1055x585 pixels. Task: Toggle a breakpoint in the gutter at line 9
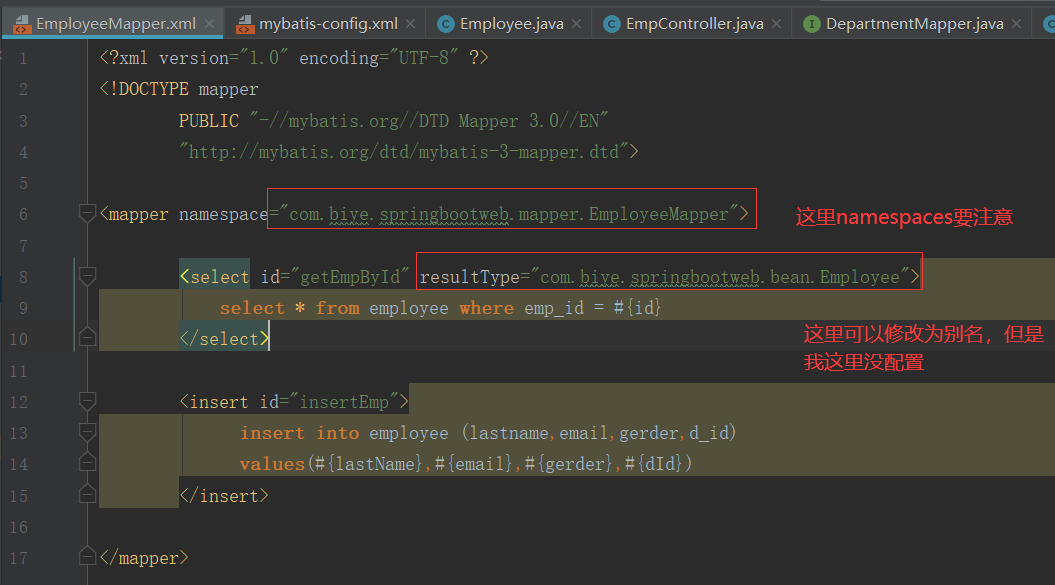point(50,307)
